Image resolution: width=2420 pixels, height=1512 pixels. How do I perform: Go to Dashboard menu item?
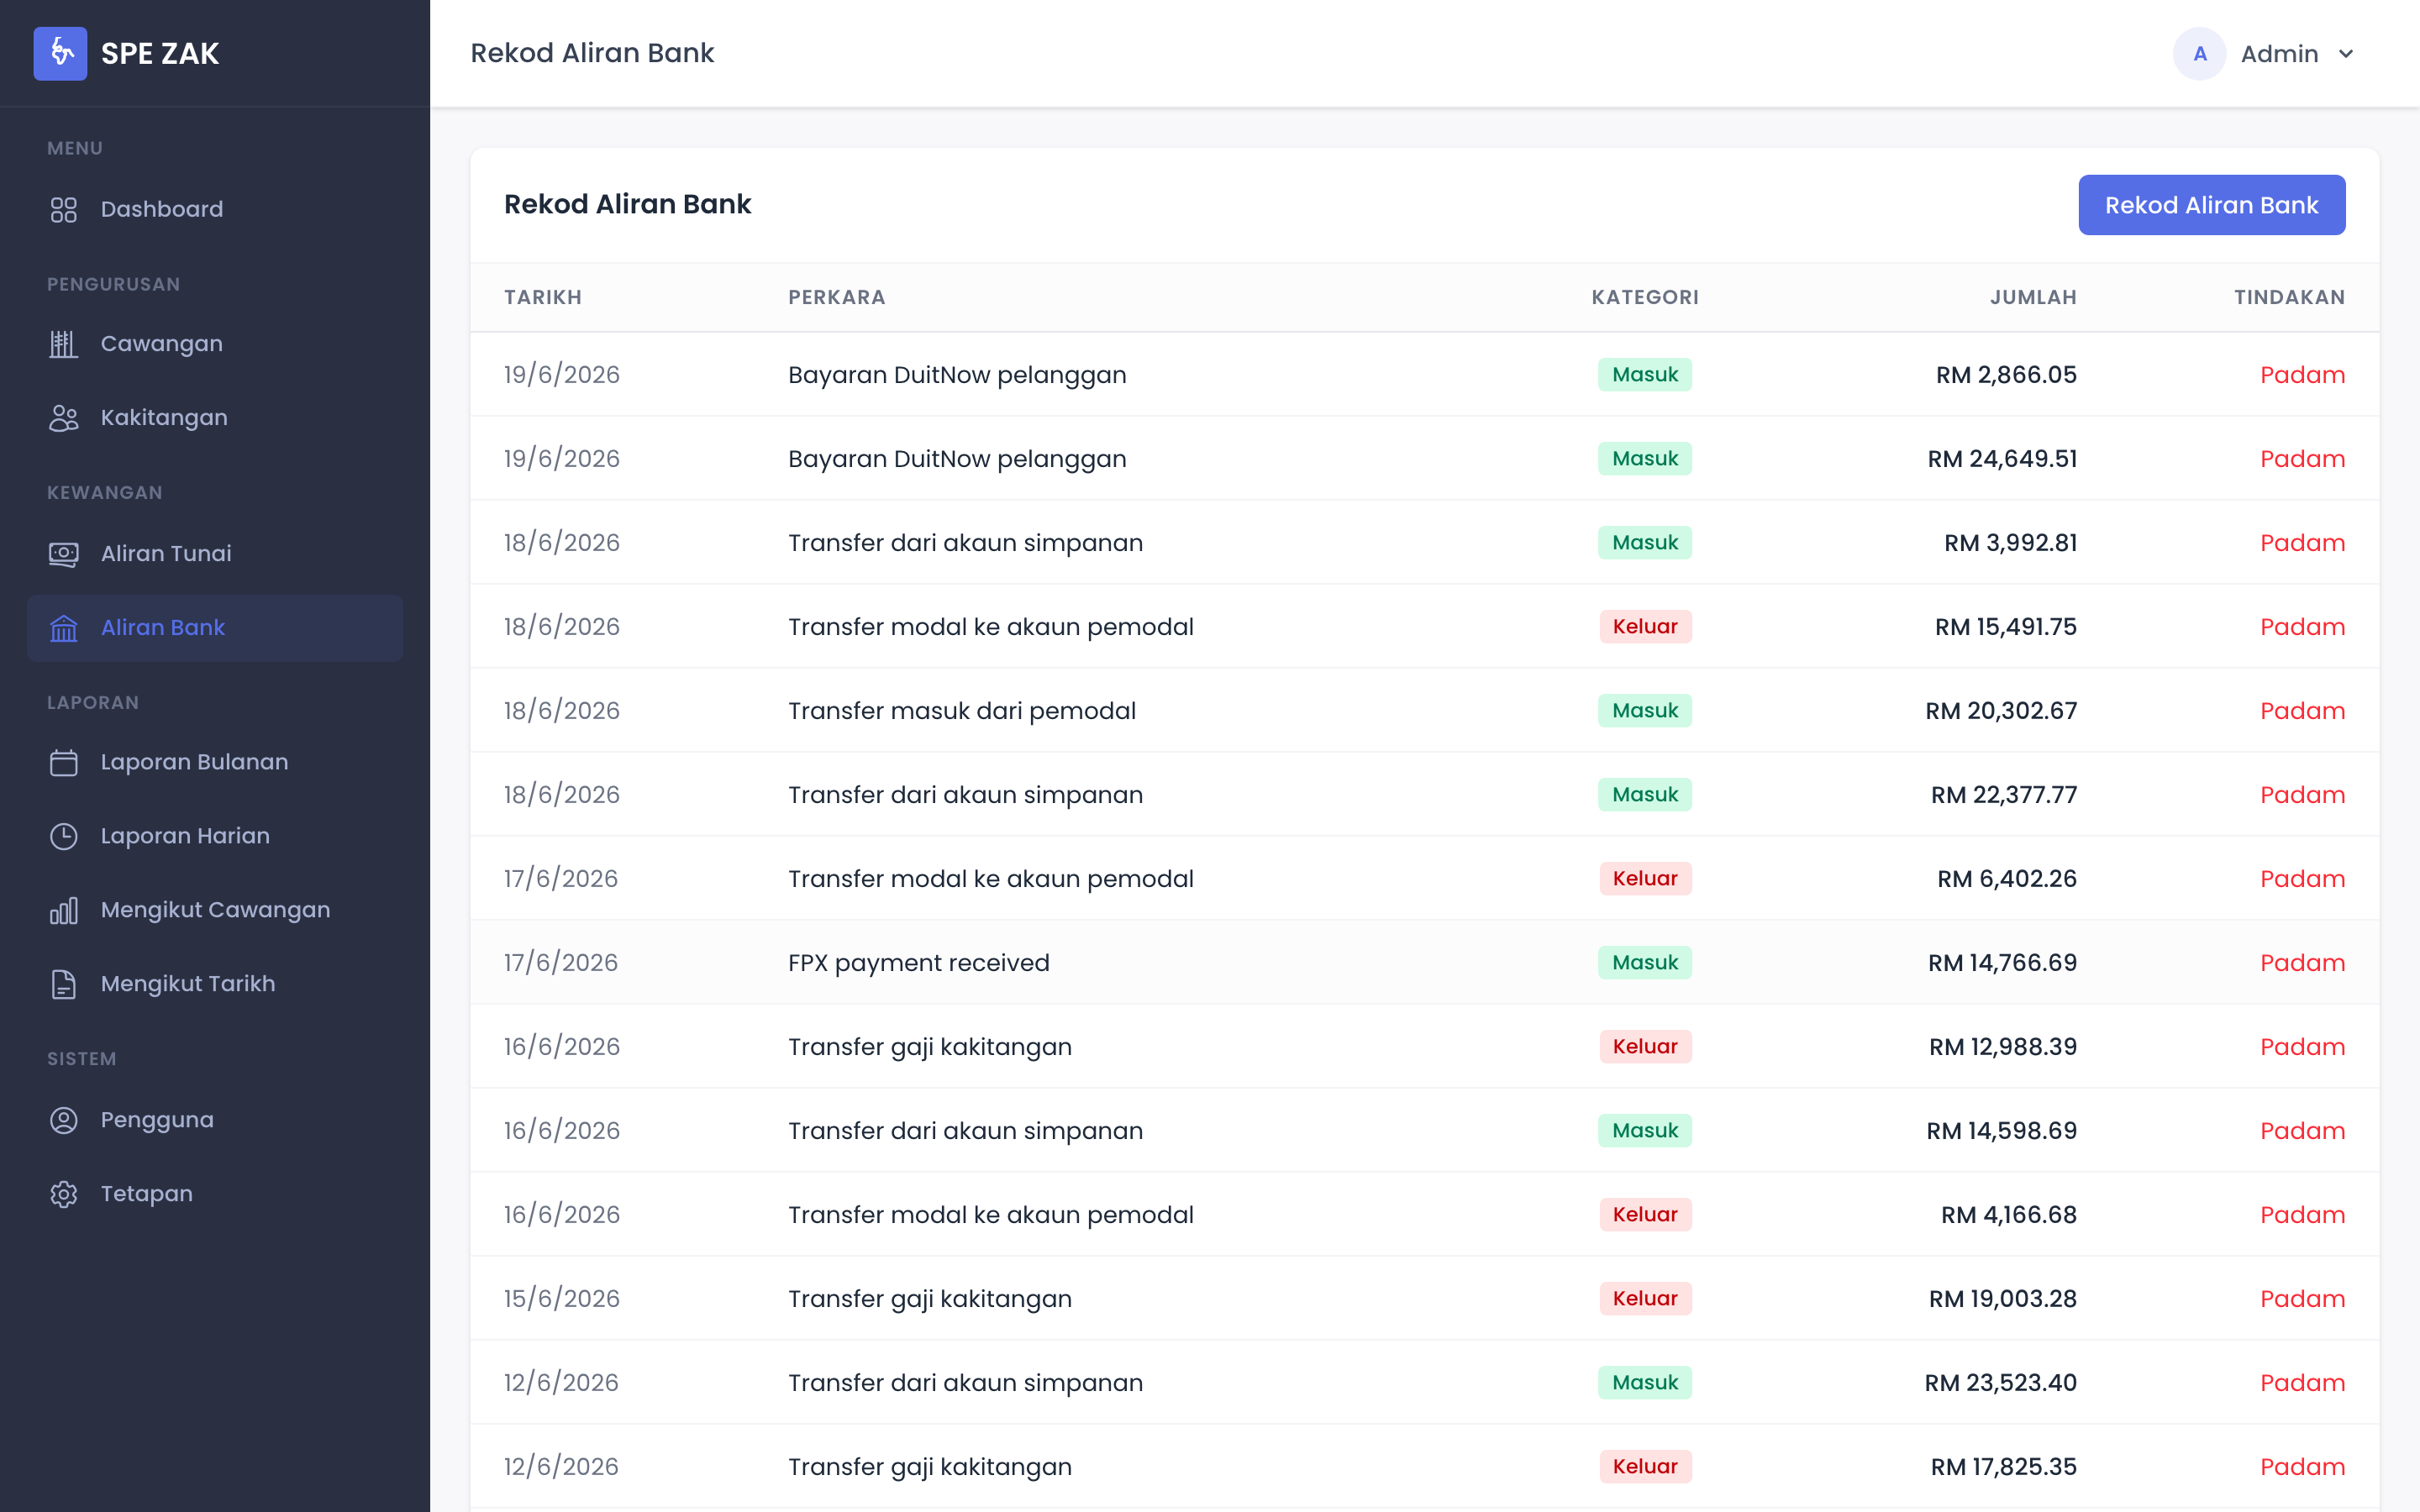(215, 209)
